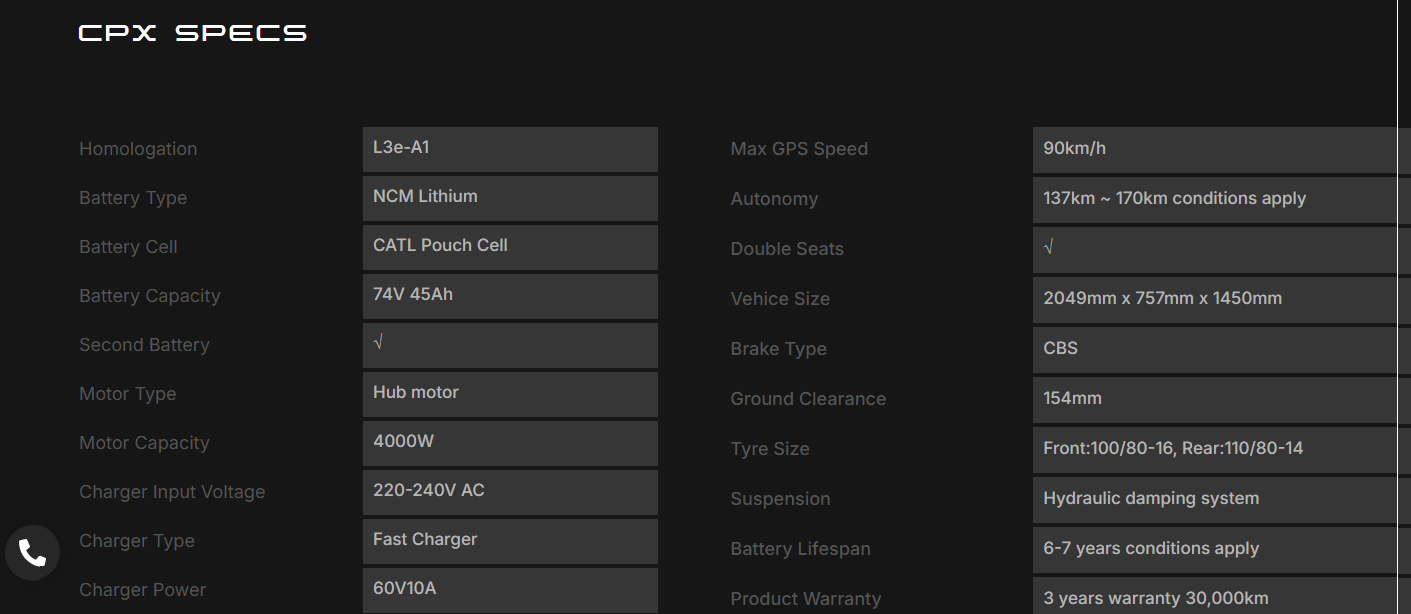Click the CPX SPECS heading
The width and height of the screenshot is (1411, 614).
tap(192, 33)
